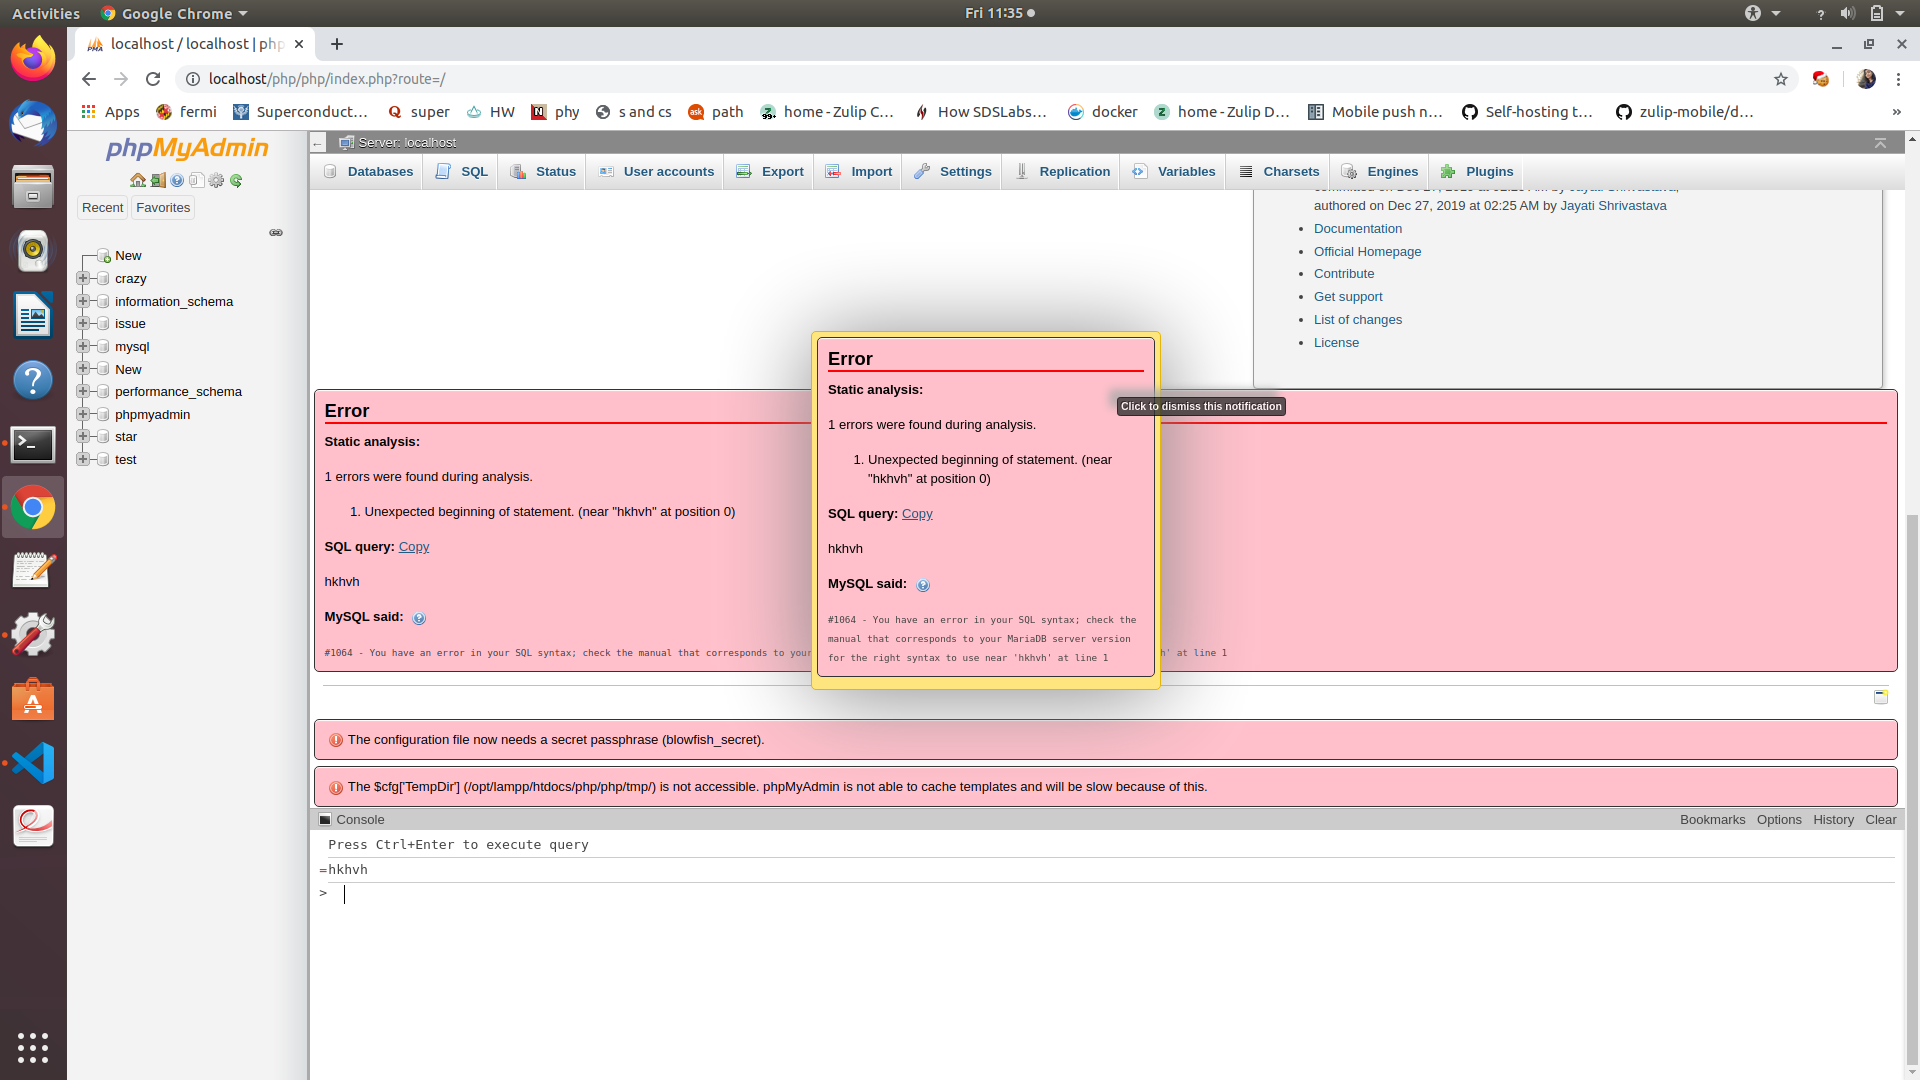Click Clear in console bar

tap(1880, 820)
